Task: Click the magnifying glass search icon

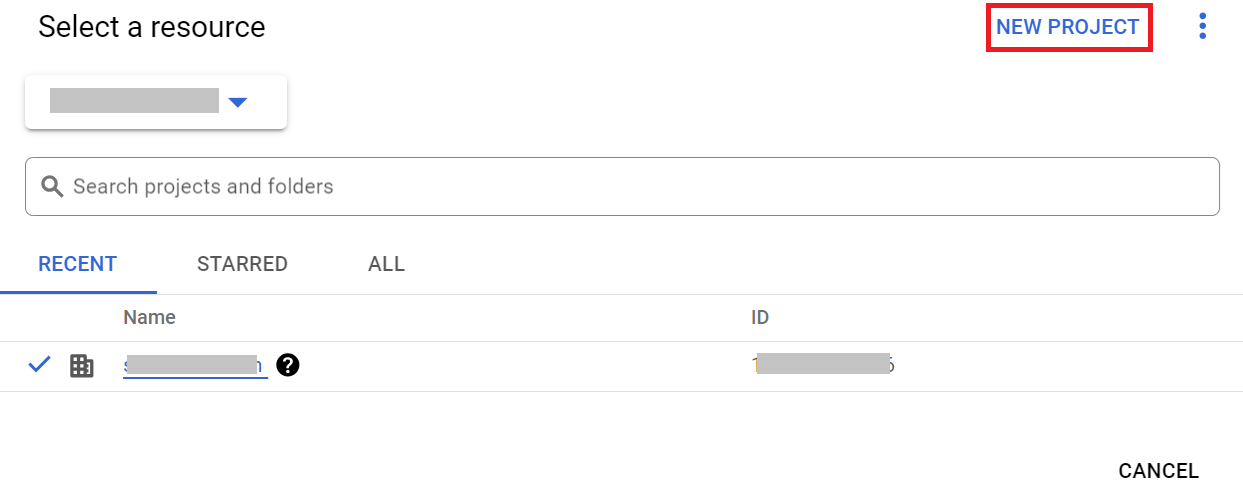Action: [x=52, y=186]
